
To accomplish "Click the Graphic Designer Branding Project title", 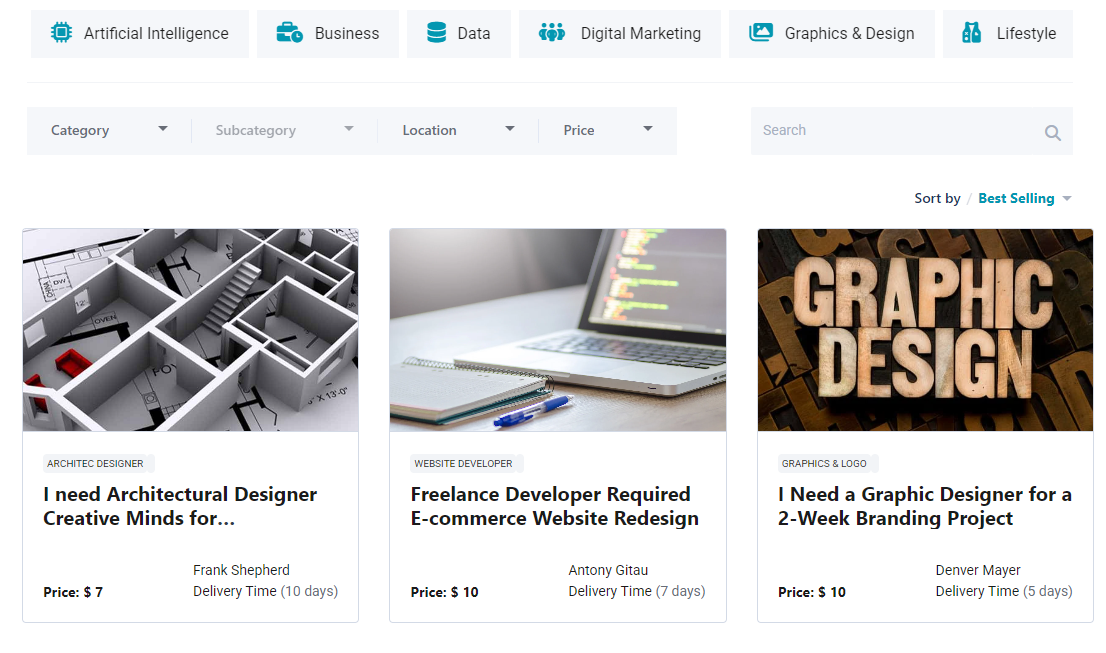I will tap(924, 506).
